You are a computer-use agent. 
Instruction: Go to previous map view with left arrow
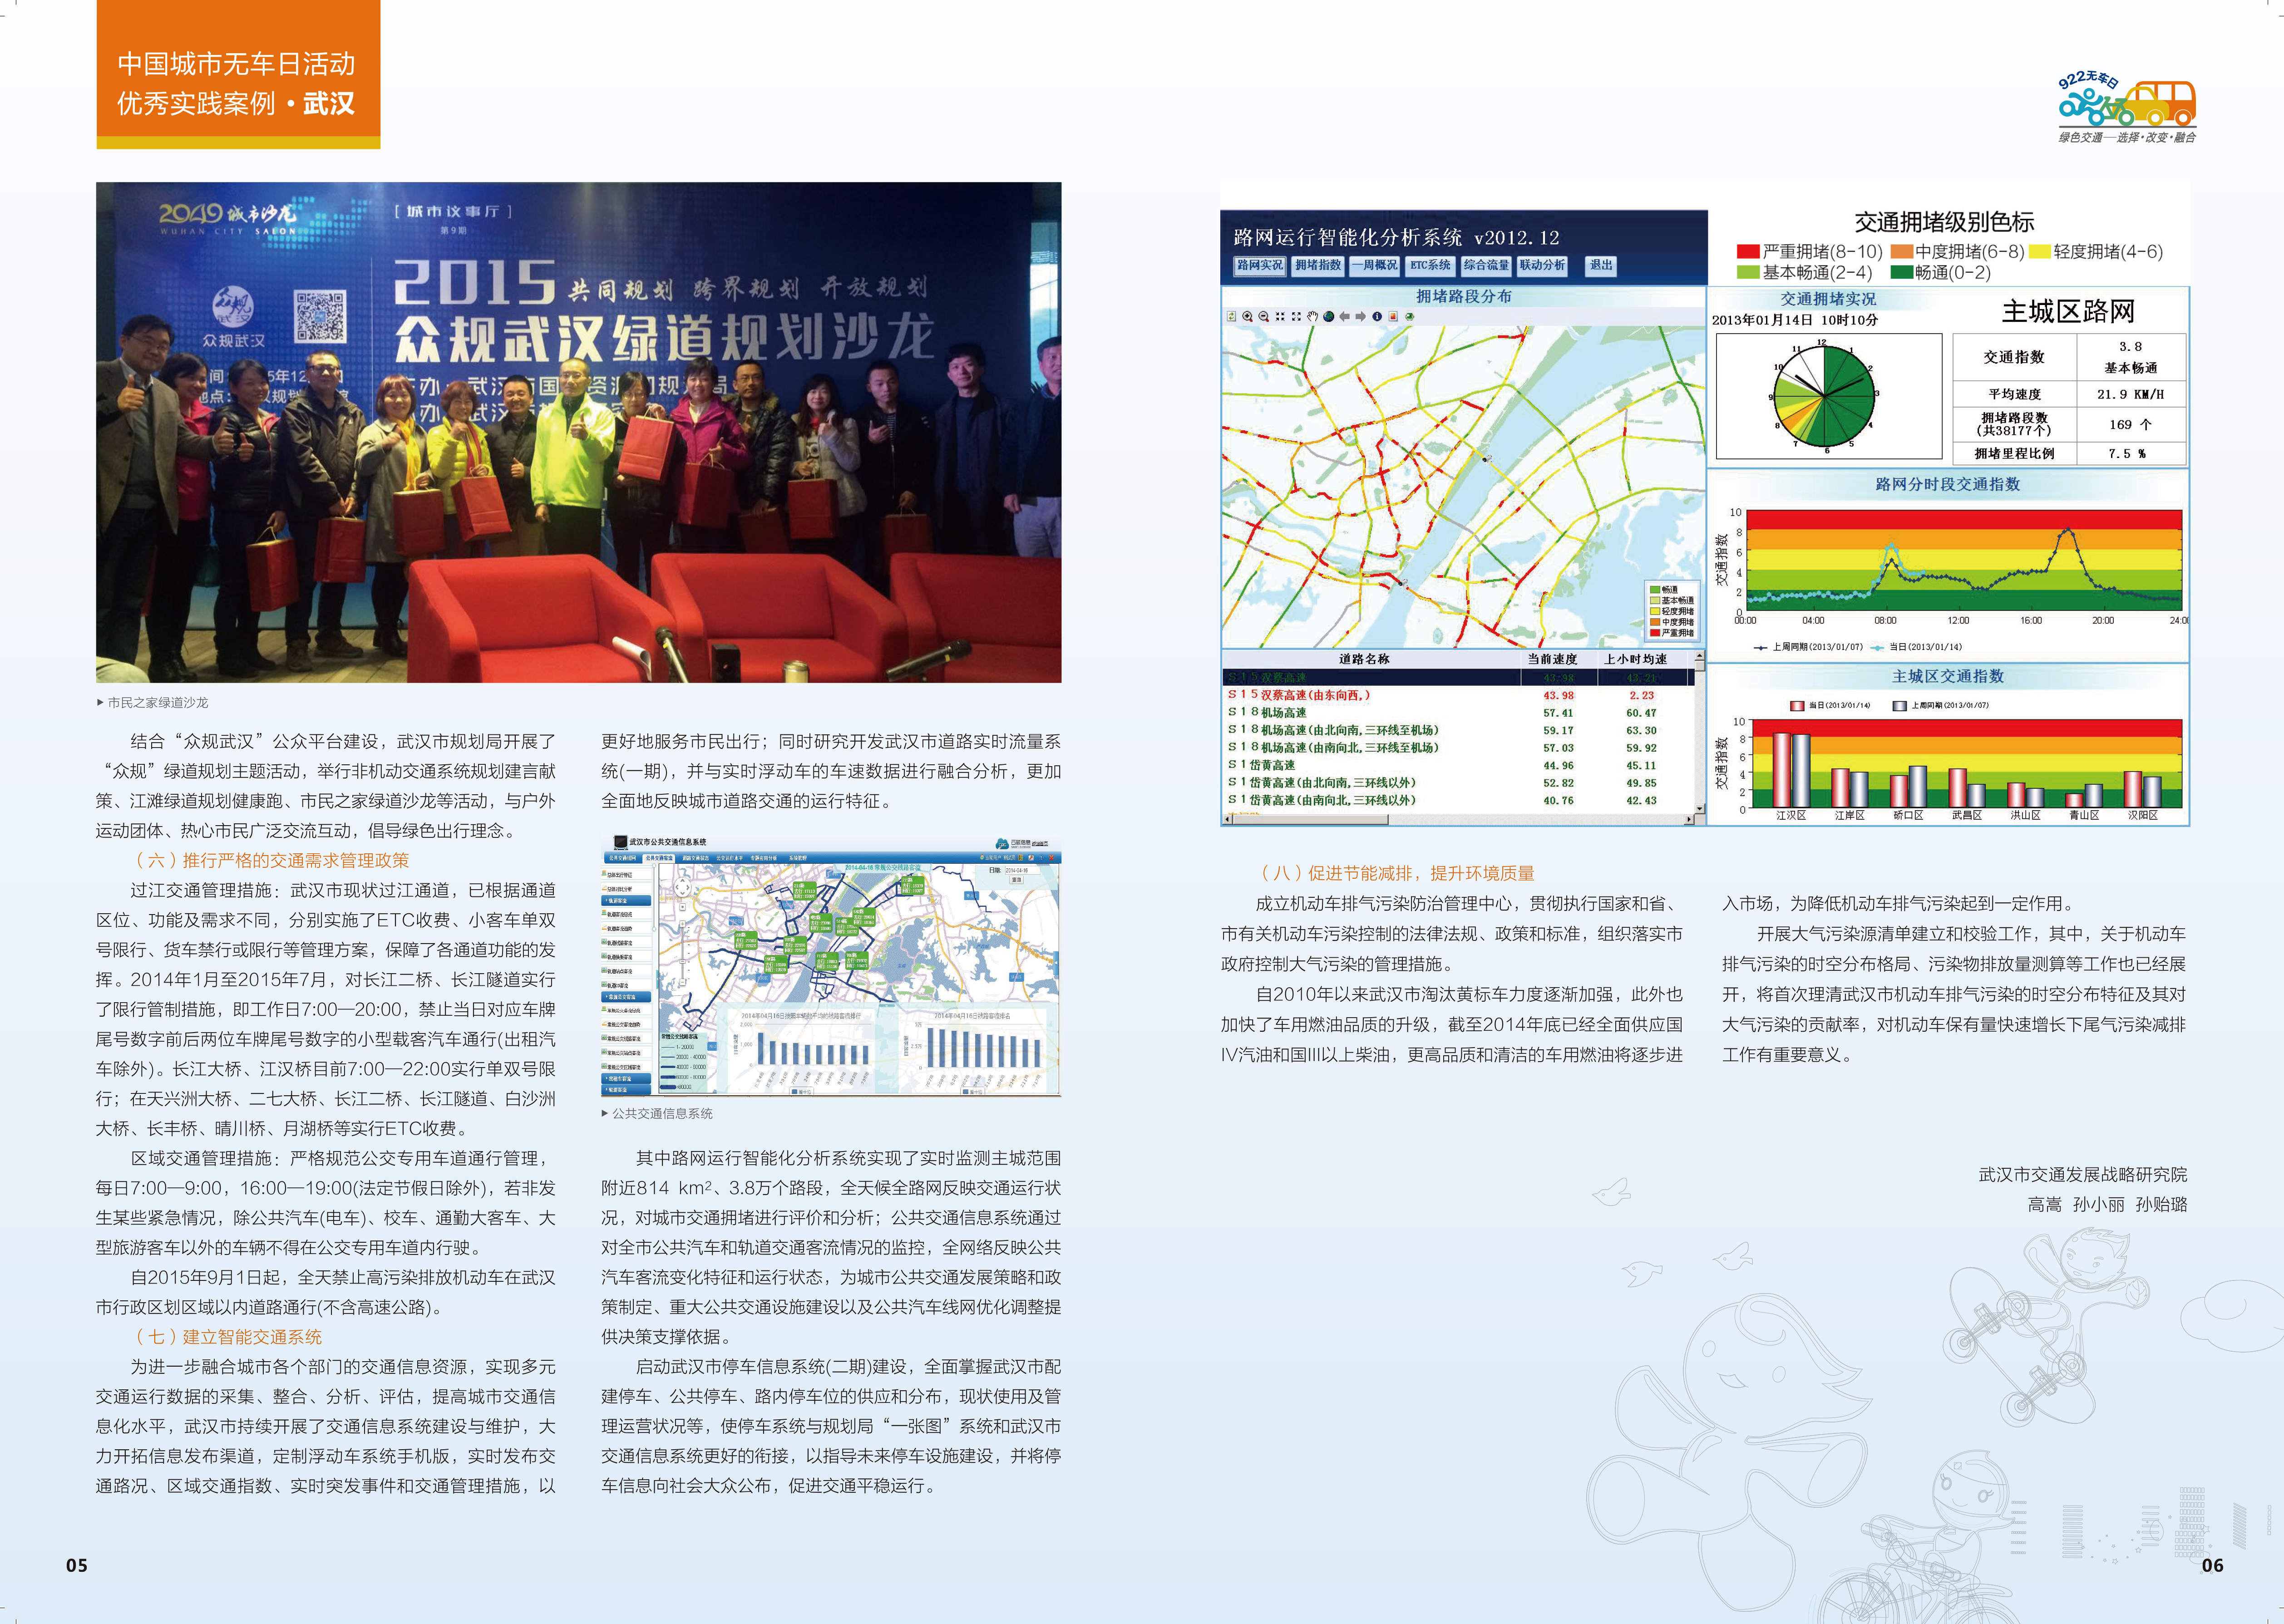tap(1345, 316)
